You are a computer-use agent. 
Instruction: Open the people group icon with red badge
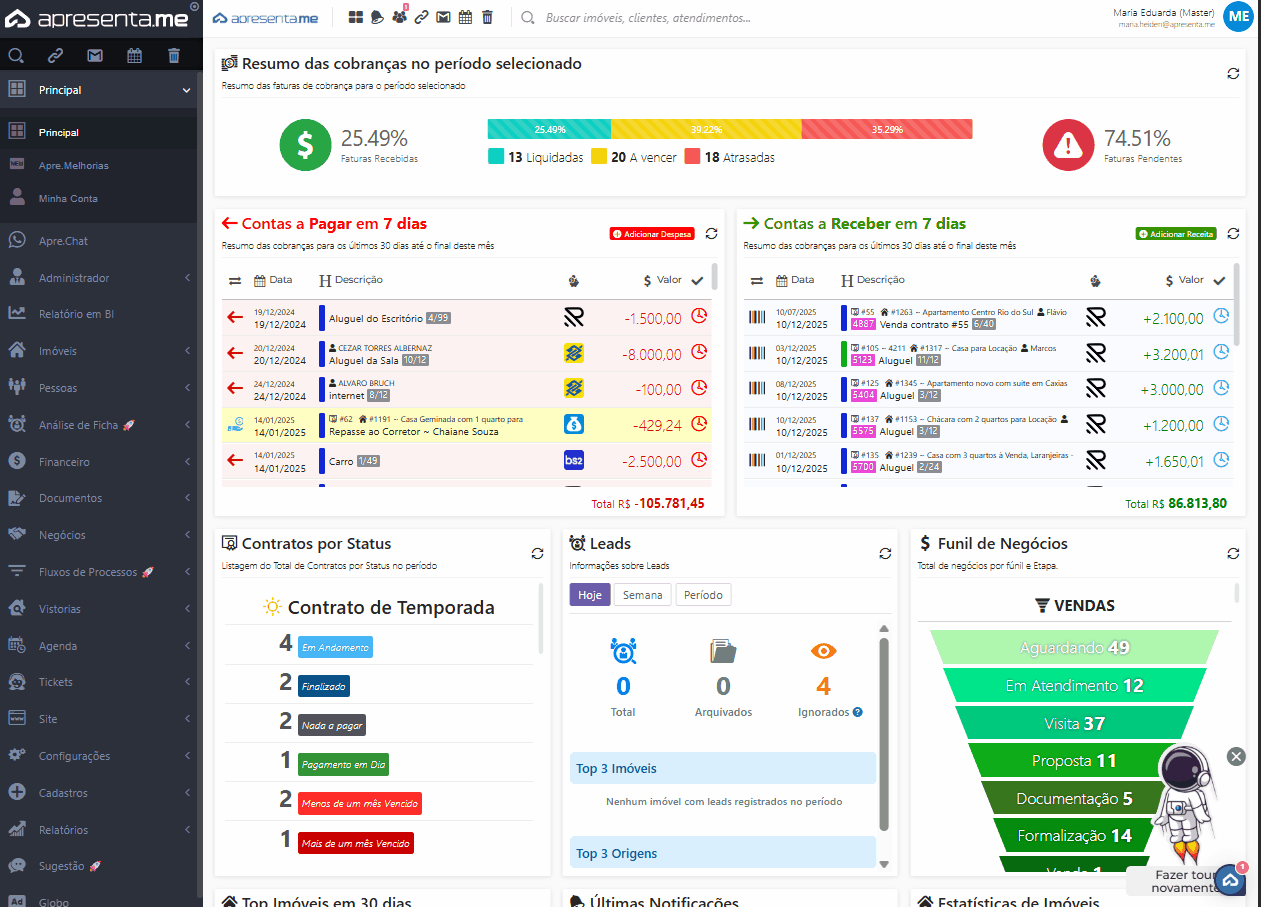(x=399, y=17)
